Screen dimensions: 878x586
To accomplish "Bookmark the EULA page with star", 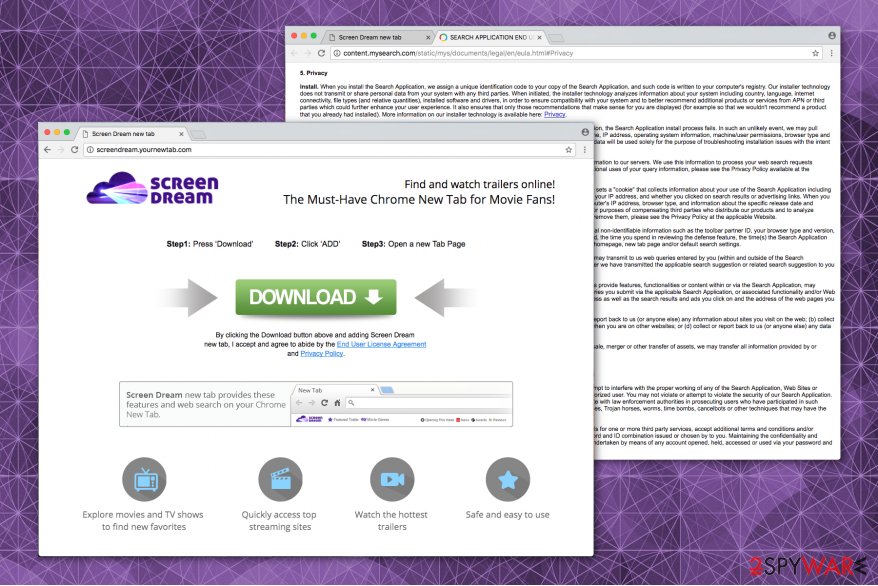I will click(x=815, y=53).
